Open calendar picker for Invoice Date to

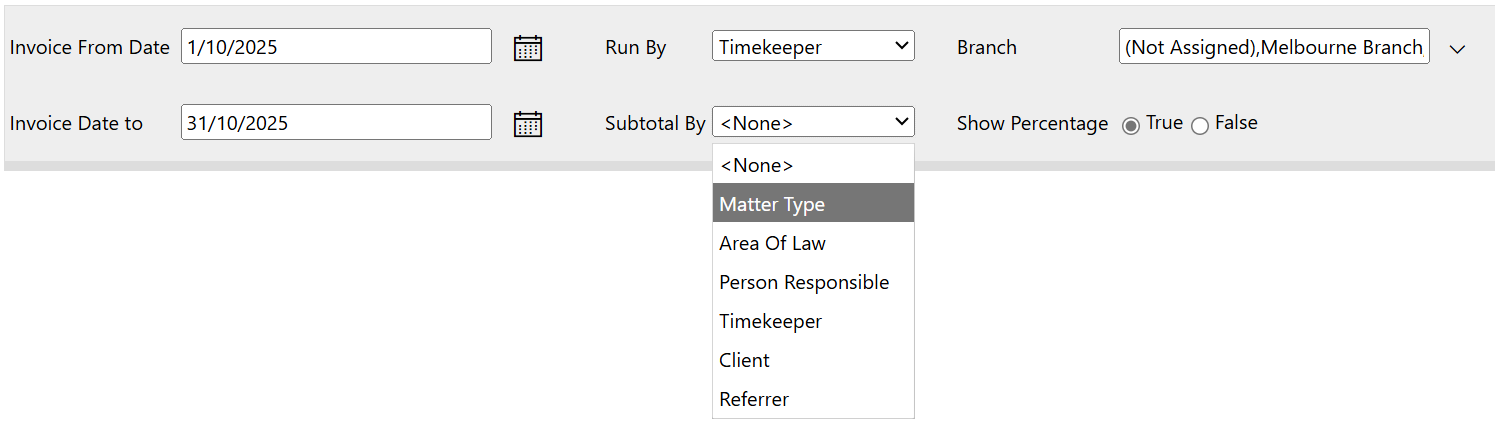(x=527, y=124)
